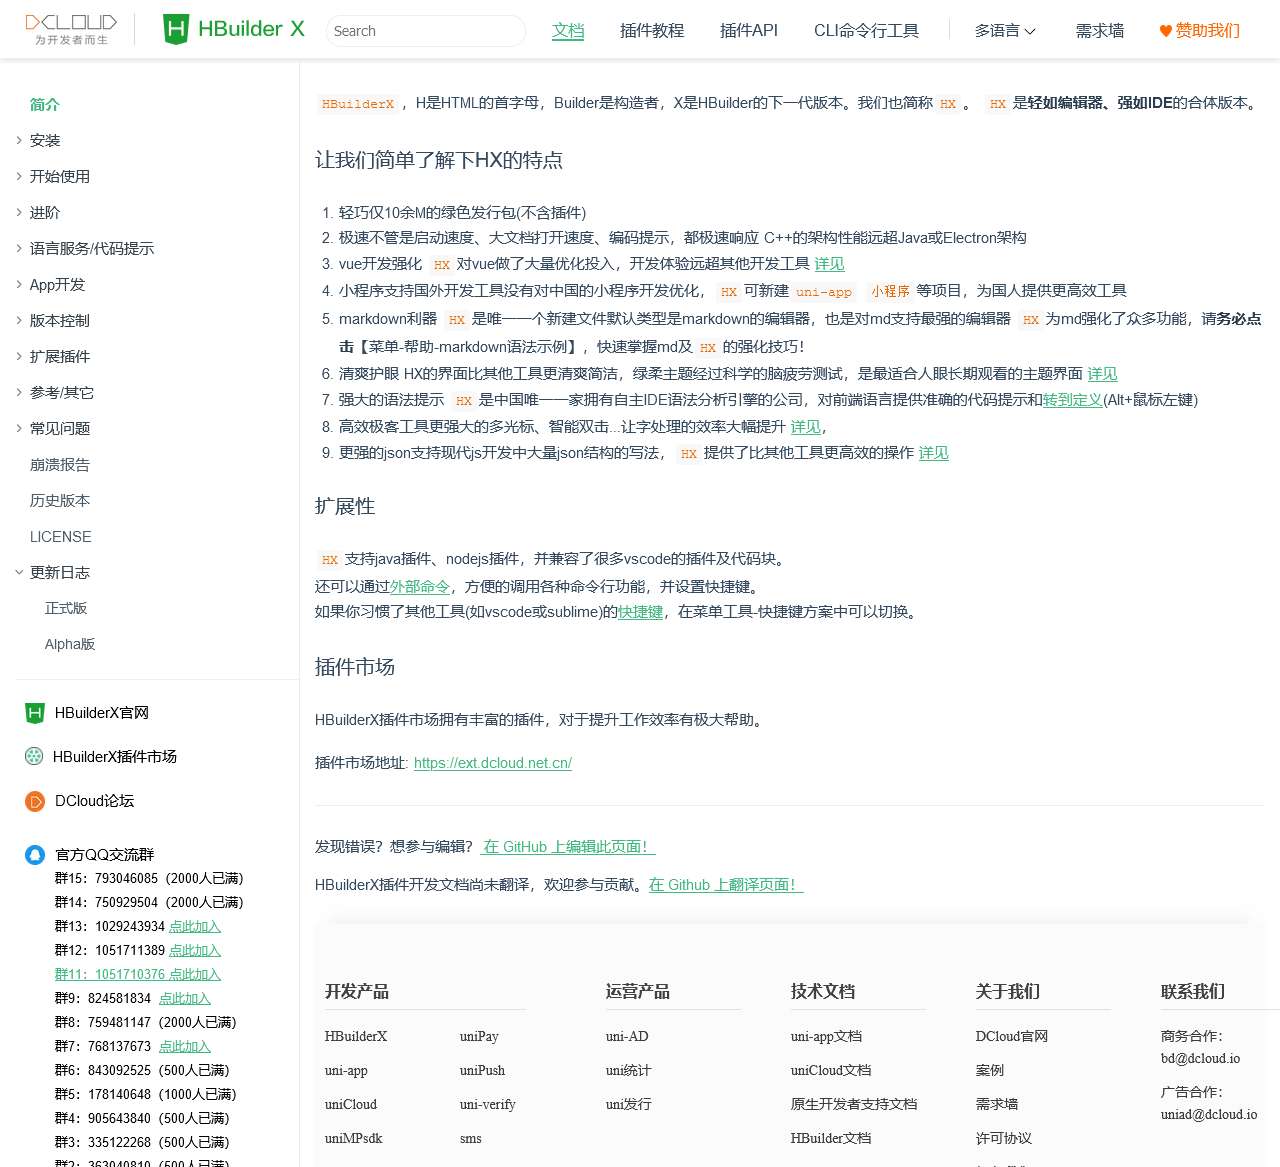Viewport: 1280px width, 1167px height.
Task: Open footer HBuilderX product link
Action: [356, 1037]
